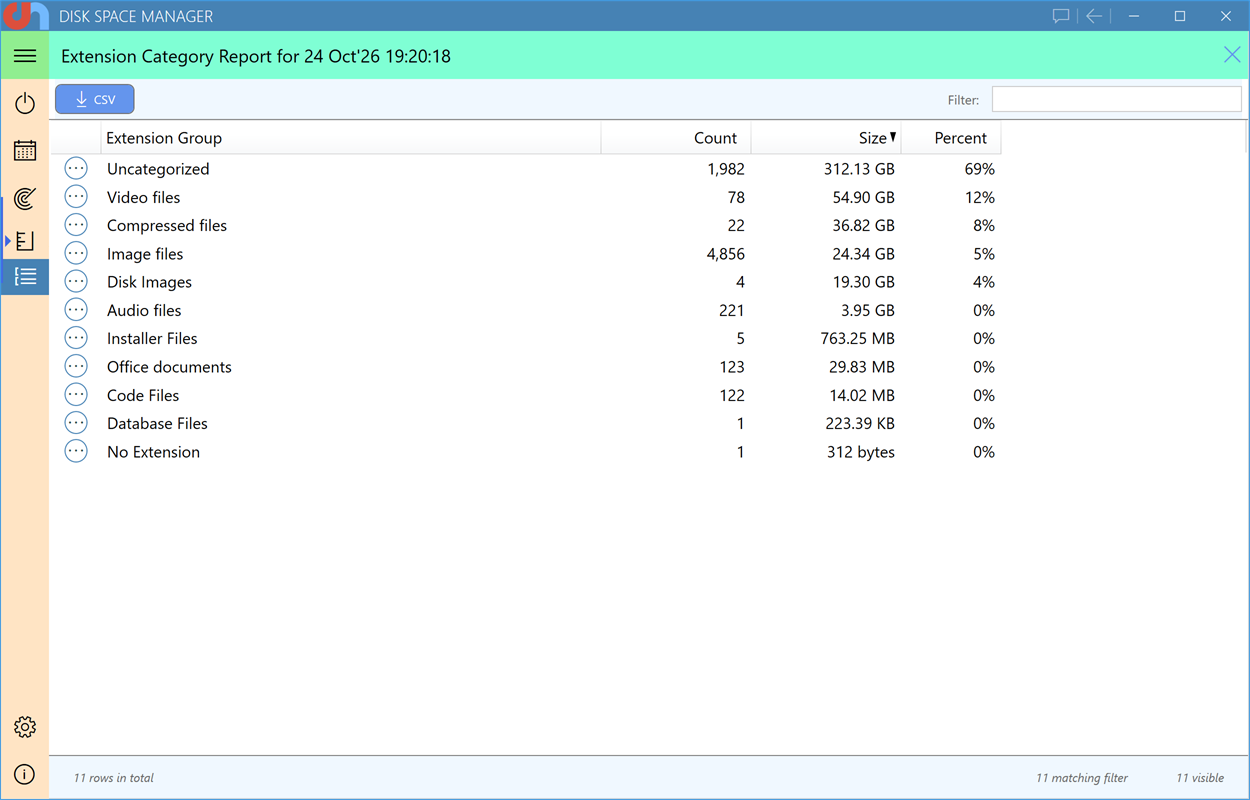Screen dimensions: 1250x800
Task: Open the radar scan icon
Action: point(25,198)
